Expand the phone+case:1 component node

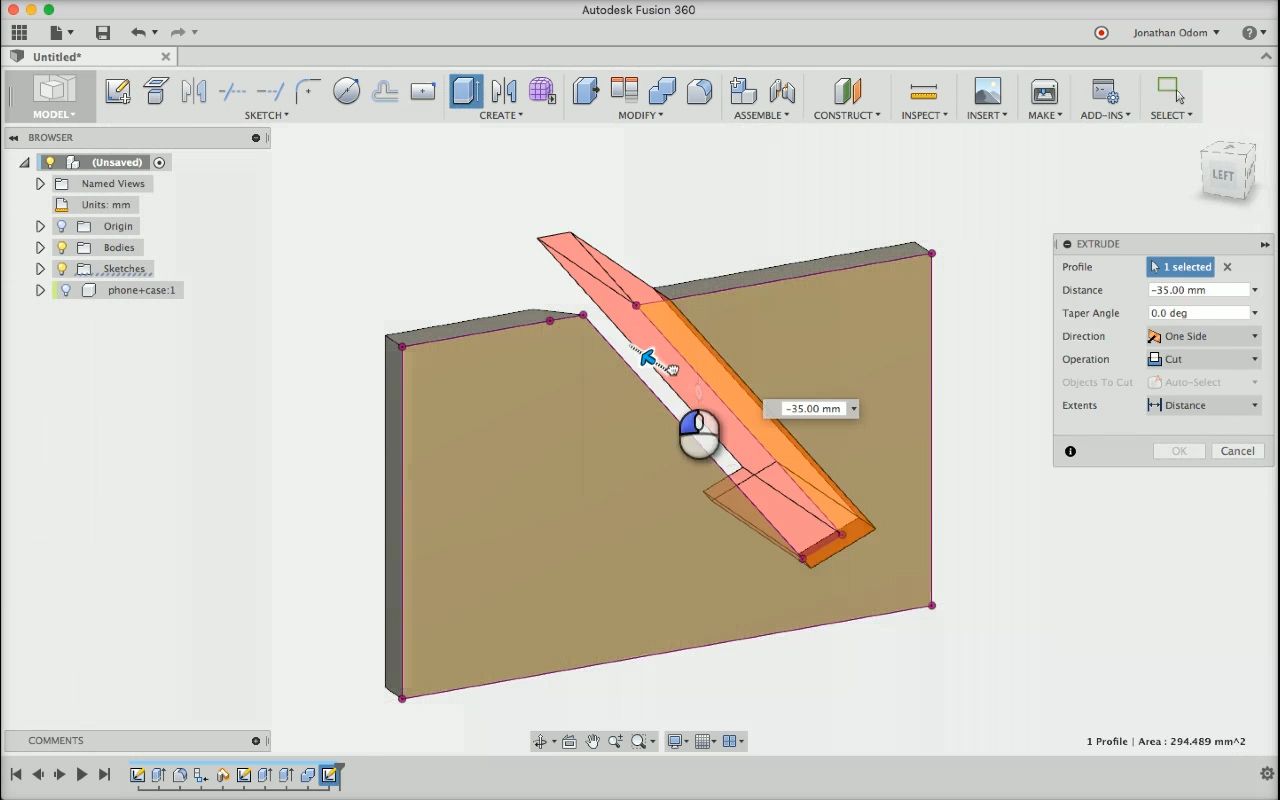point(40,290)
